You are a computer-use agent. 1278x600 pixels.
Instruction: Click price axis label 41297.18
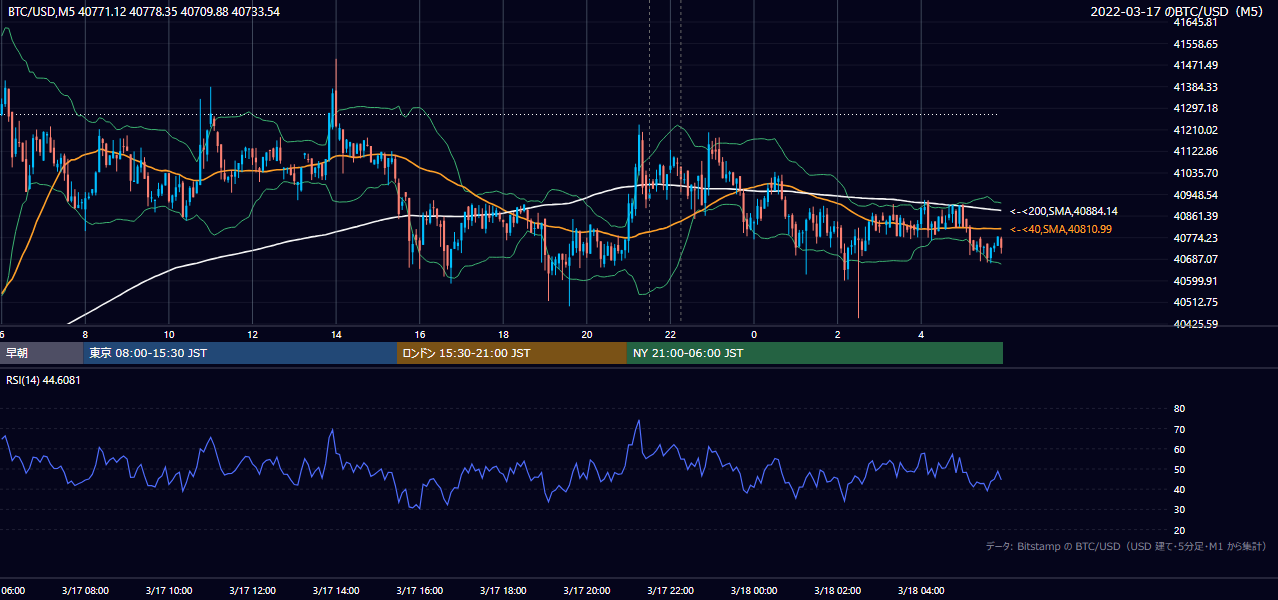[1195, 108]
